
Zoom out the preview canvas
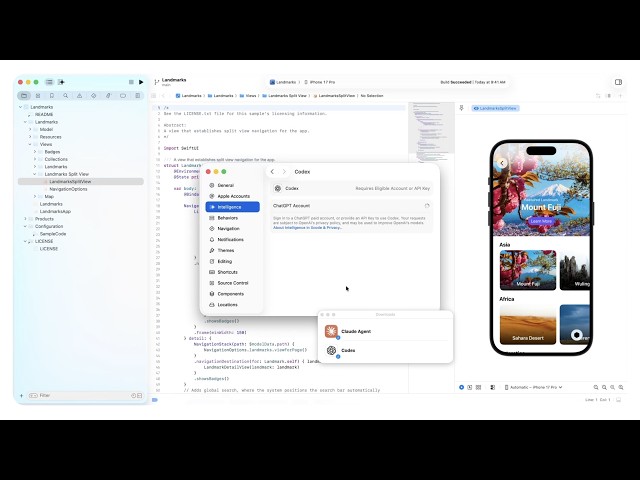(x=596, y=387)
